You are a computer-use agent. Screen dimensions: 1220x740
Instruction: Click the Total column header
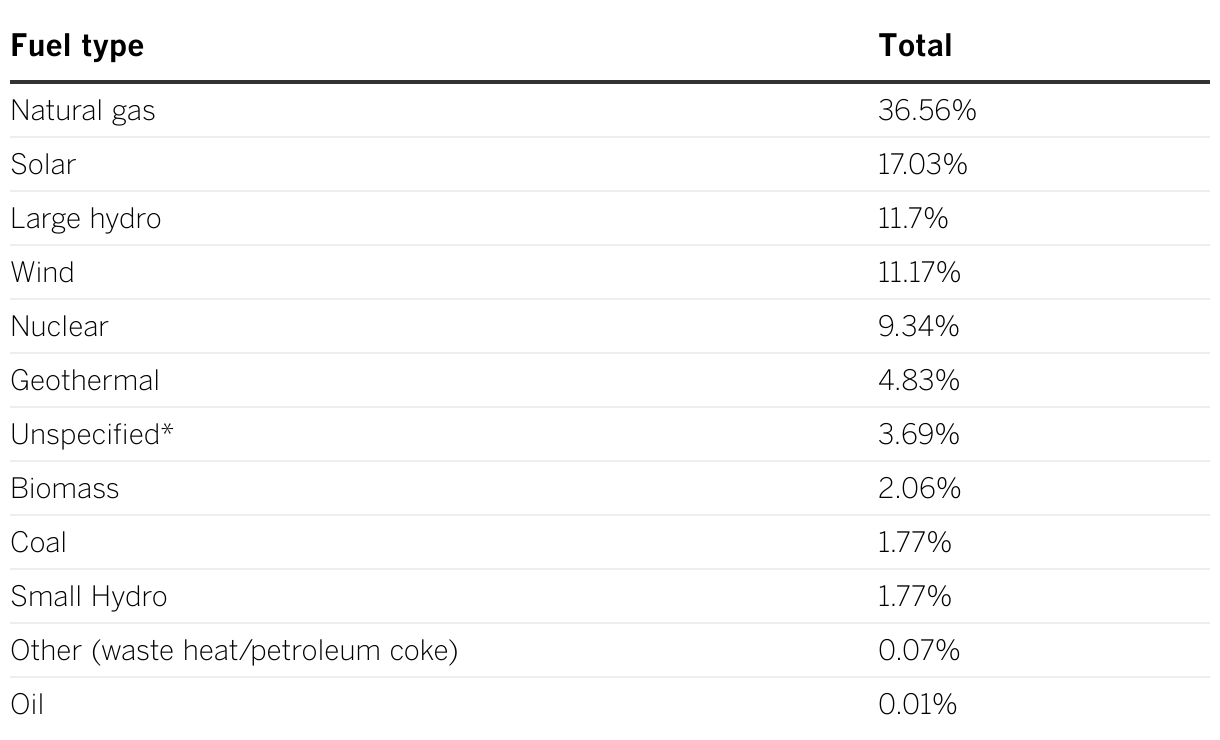pyautogui.click(x=915, y=45)
